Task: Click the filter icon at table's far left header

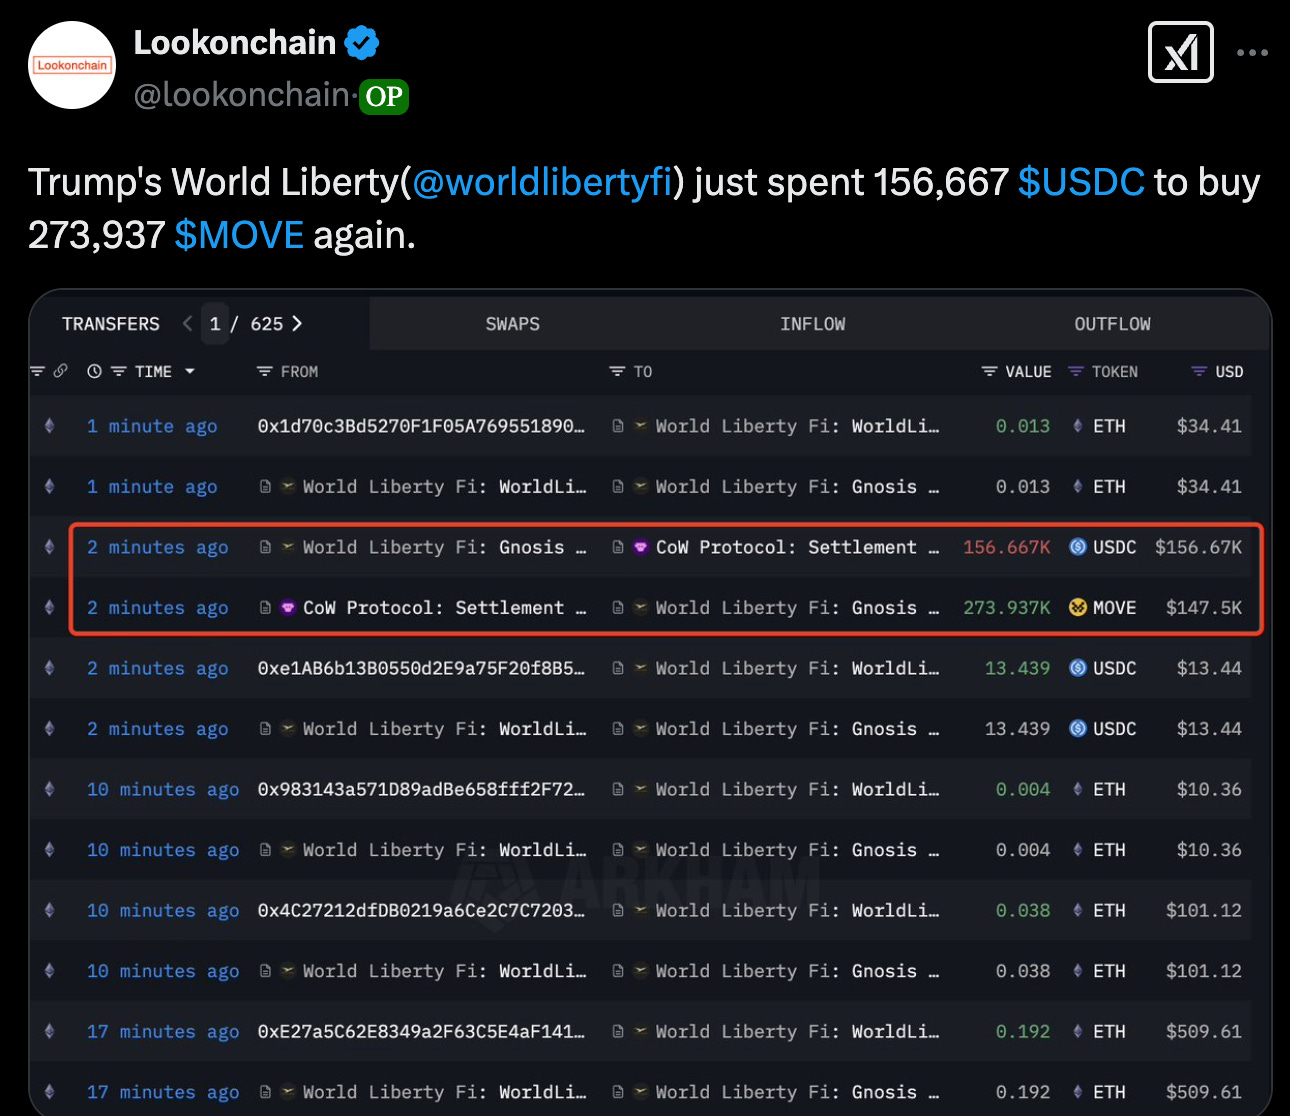Action: click(37, 371)
